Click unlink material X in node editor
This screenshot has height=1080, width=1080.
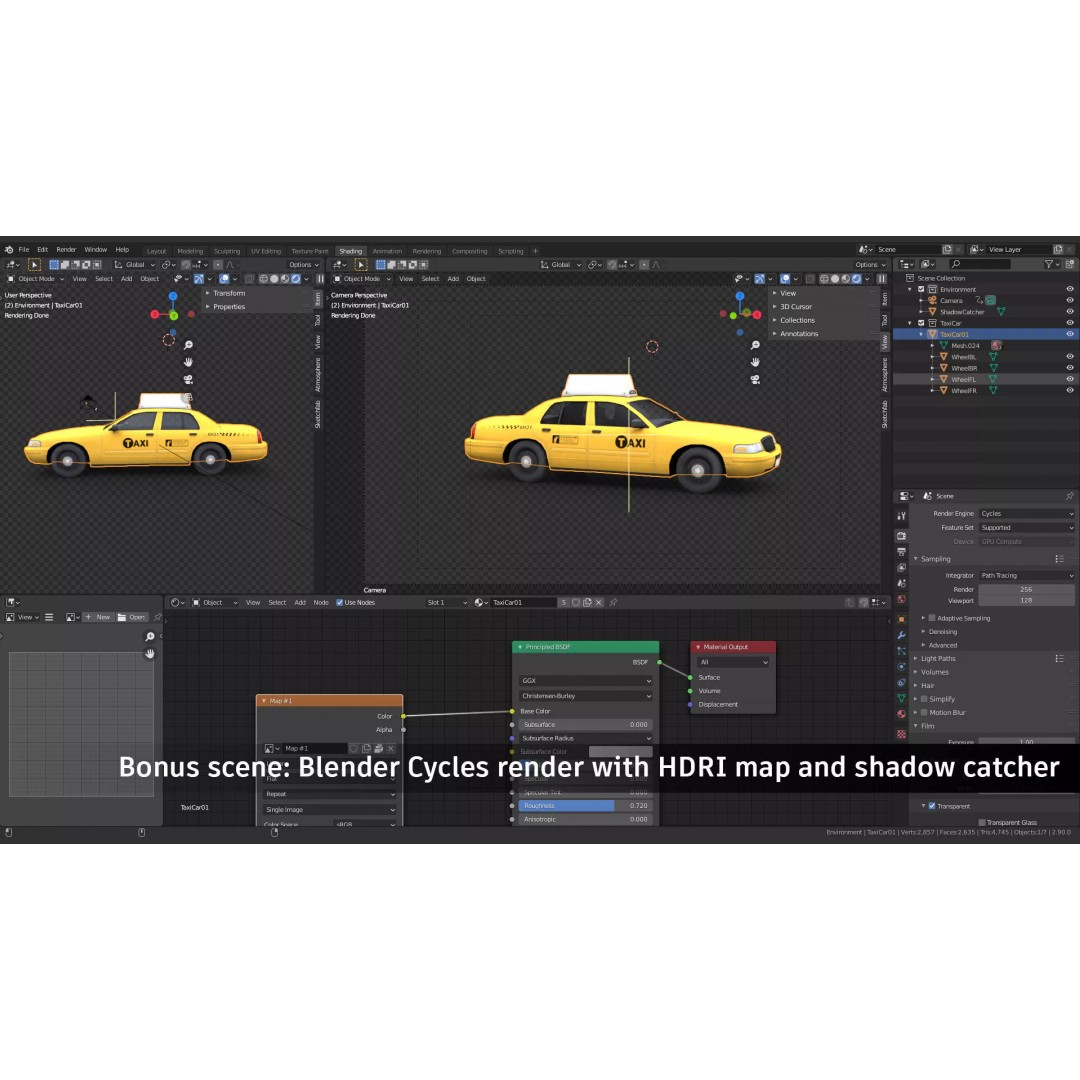point(599,603)
